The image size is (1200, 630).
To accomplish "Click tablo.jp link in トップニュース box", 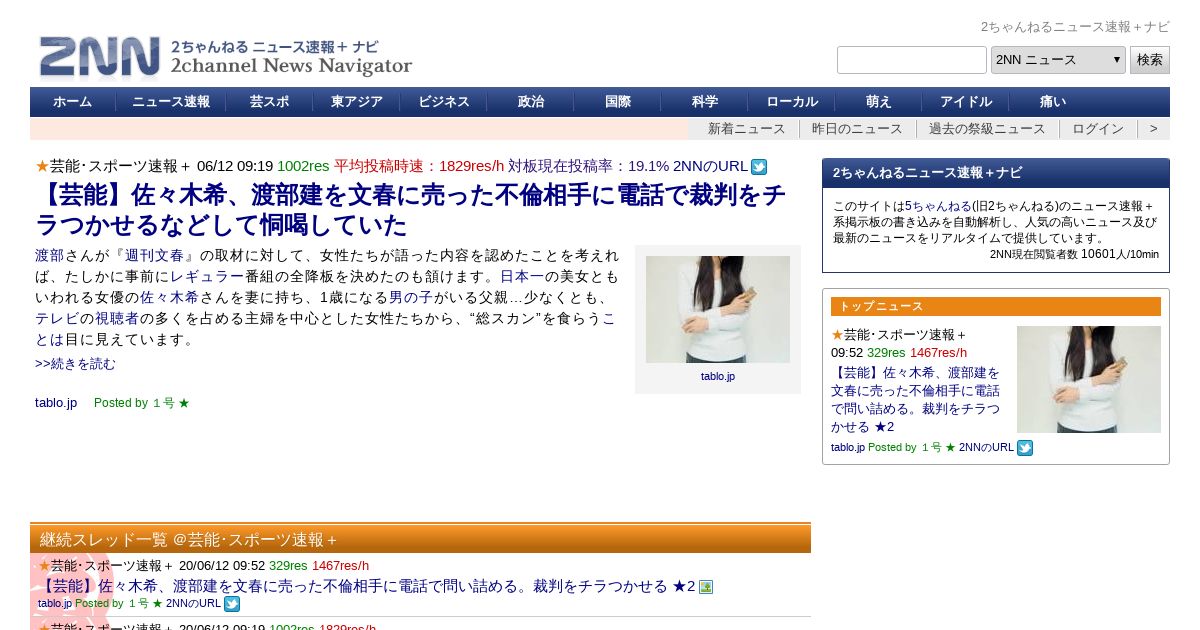I will pos(848,447).
